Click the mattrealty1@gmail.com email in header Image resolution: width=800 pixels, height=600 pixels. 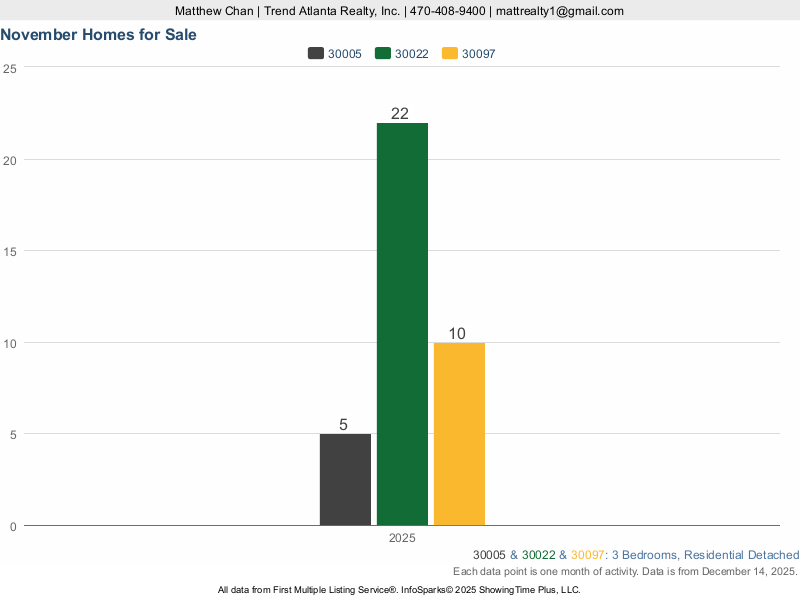(560, 11)
